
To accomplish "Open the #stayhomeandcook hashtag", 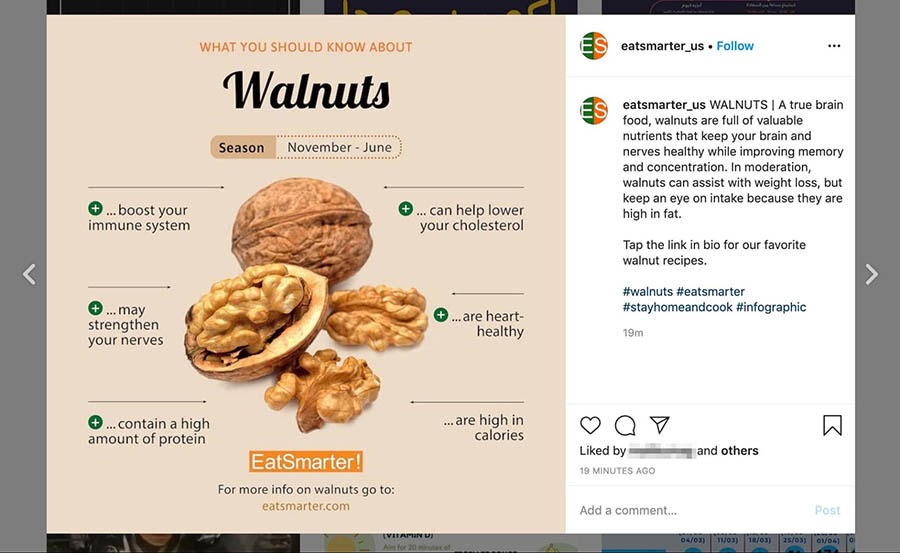I will [677, 307].
